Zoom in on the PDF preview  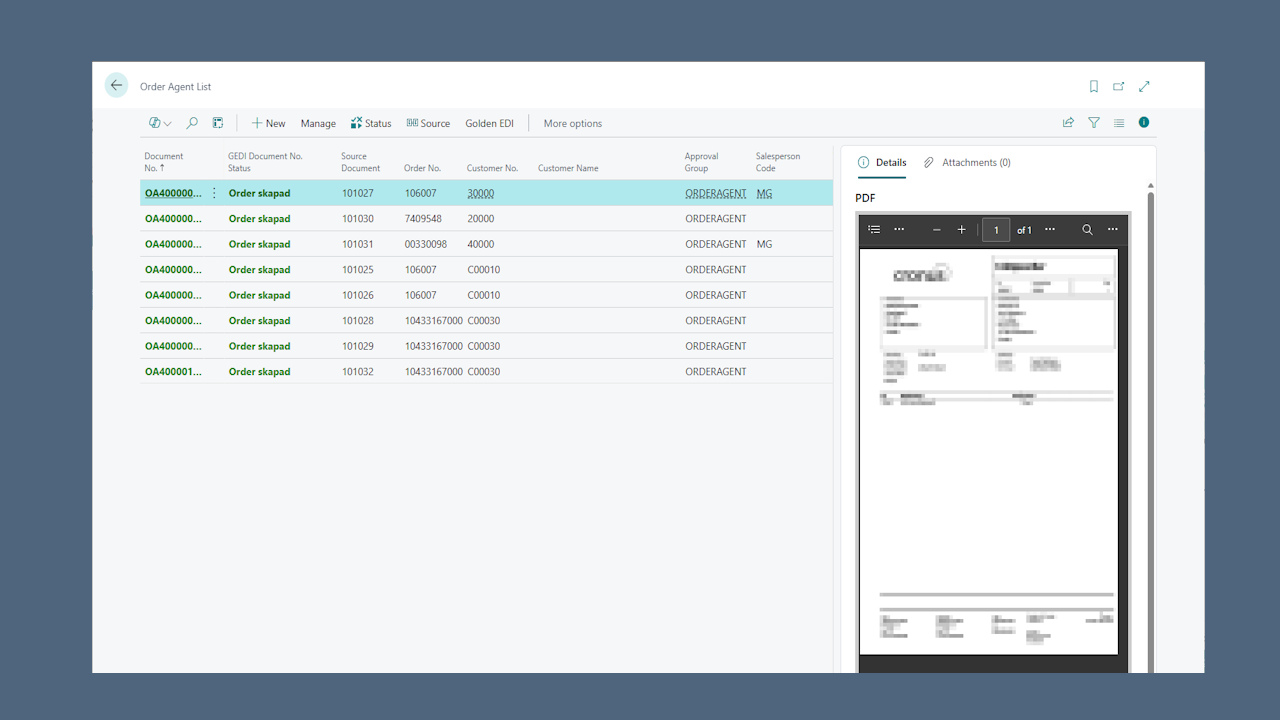tap(962, 229)
